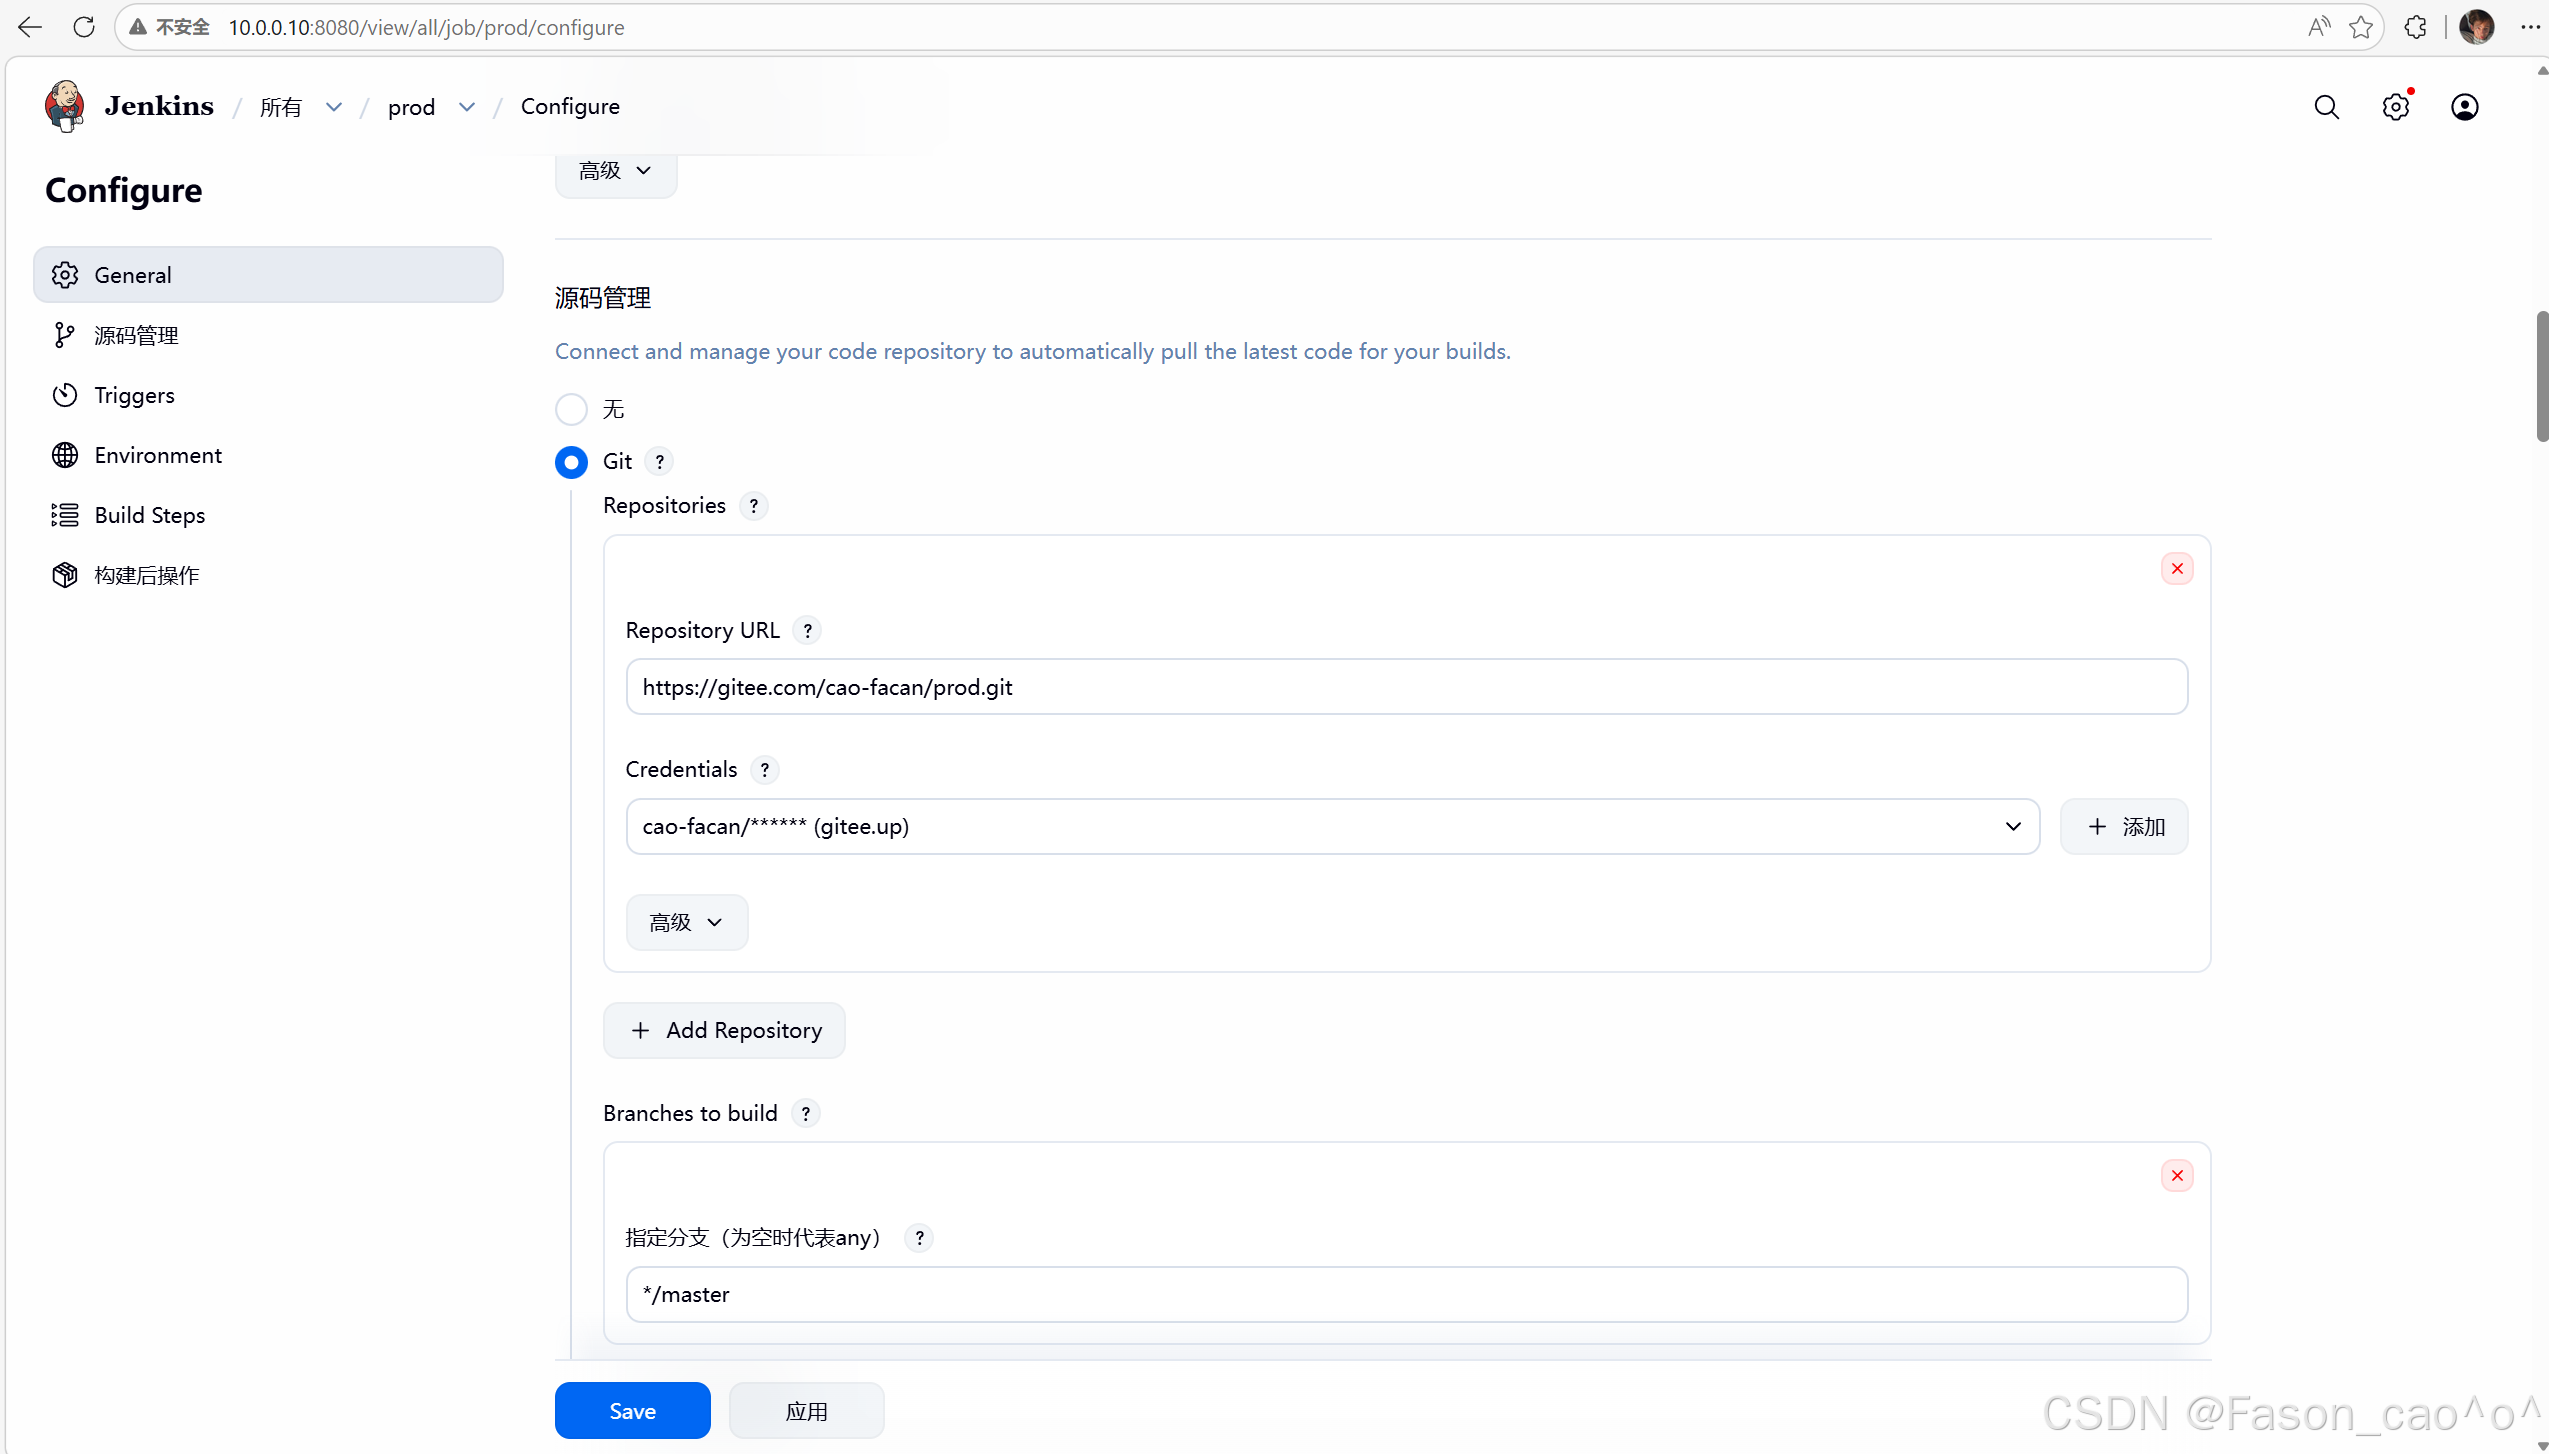Expand the prod breadcrumb dropdown chevron
Image resolution: width=2549 pixels, height=1454 pixels.
click(467, 107)
